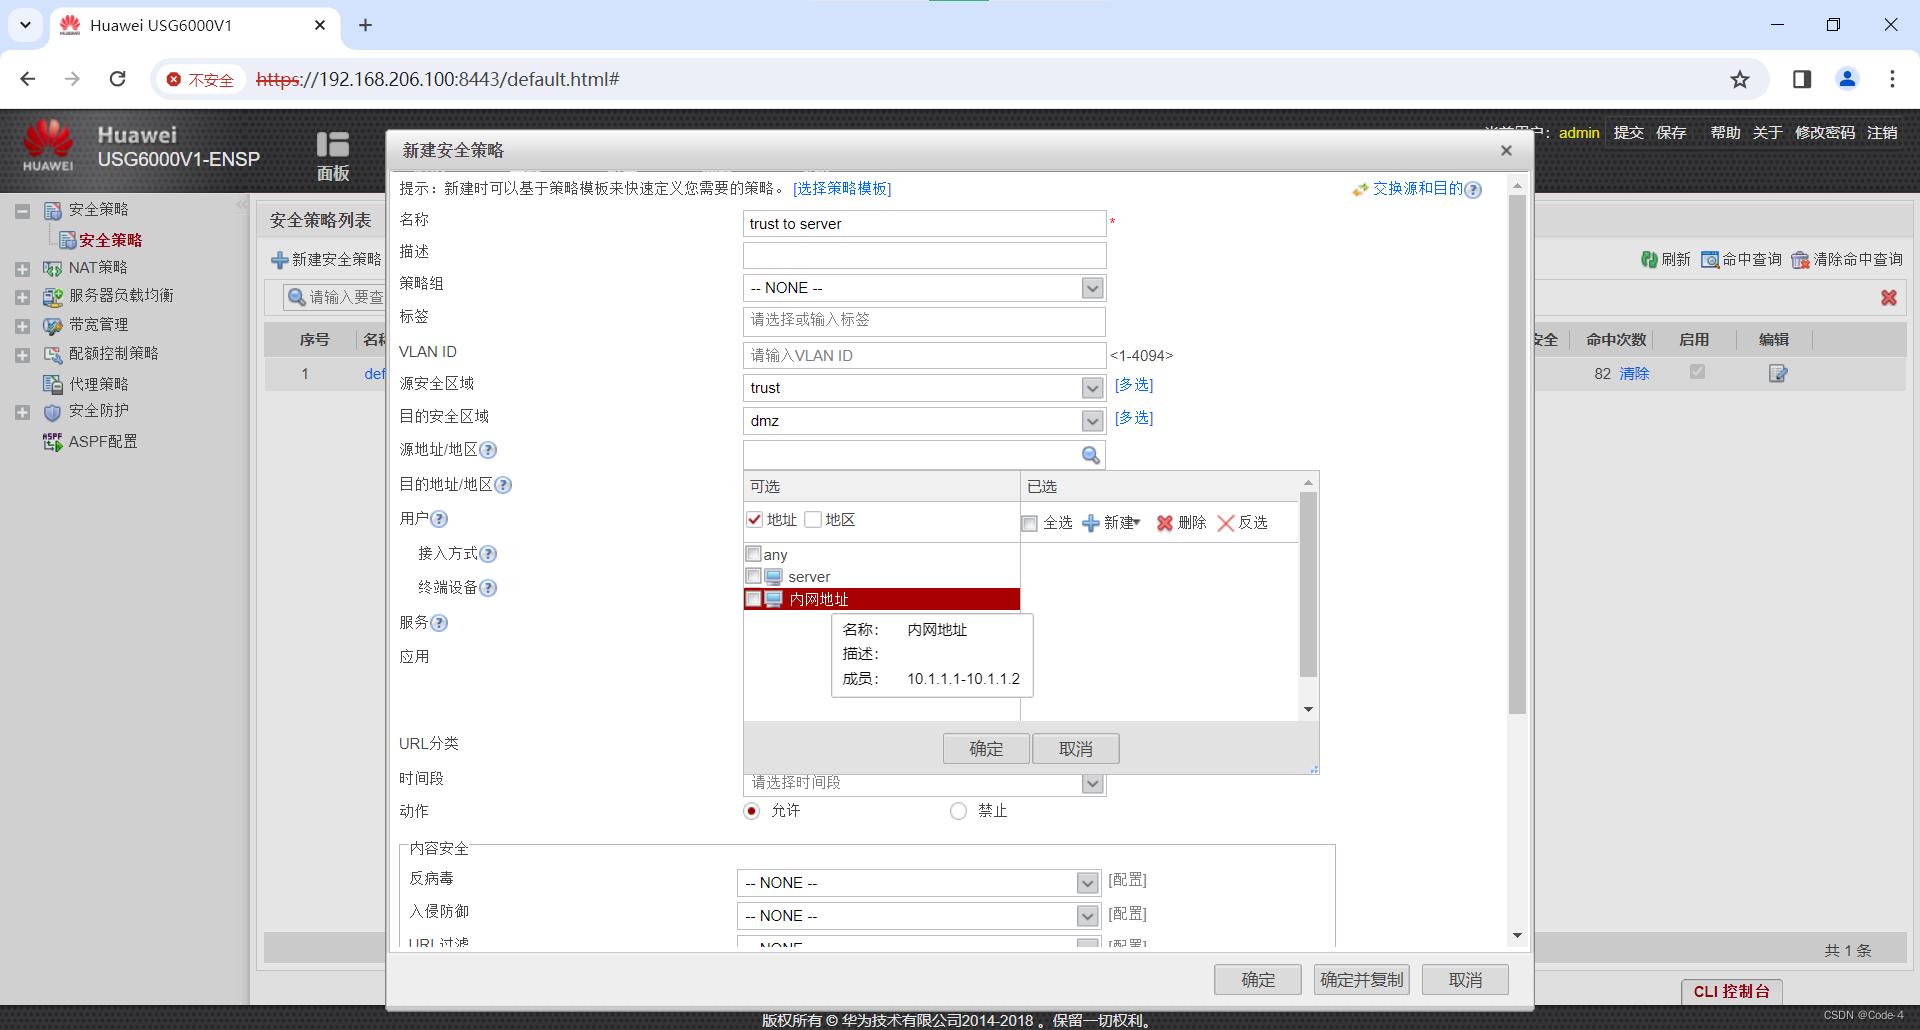
Task: Click the edit icon in policy row 1
Action: [1778, 373]
